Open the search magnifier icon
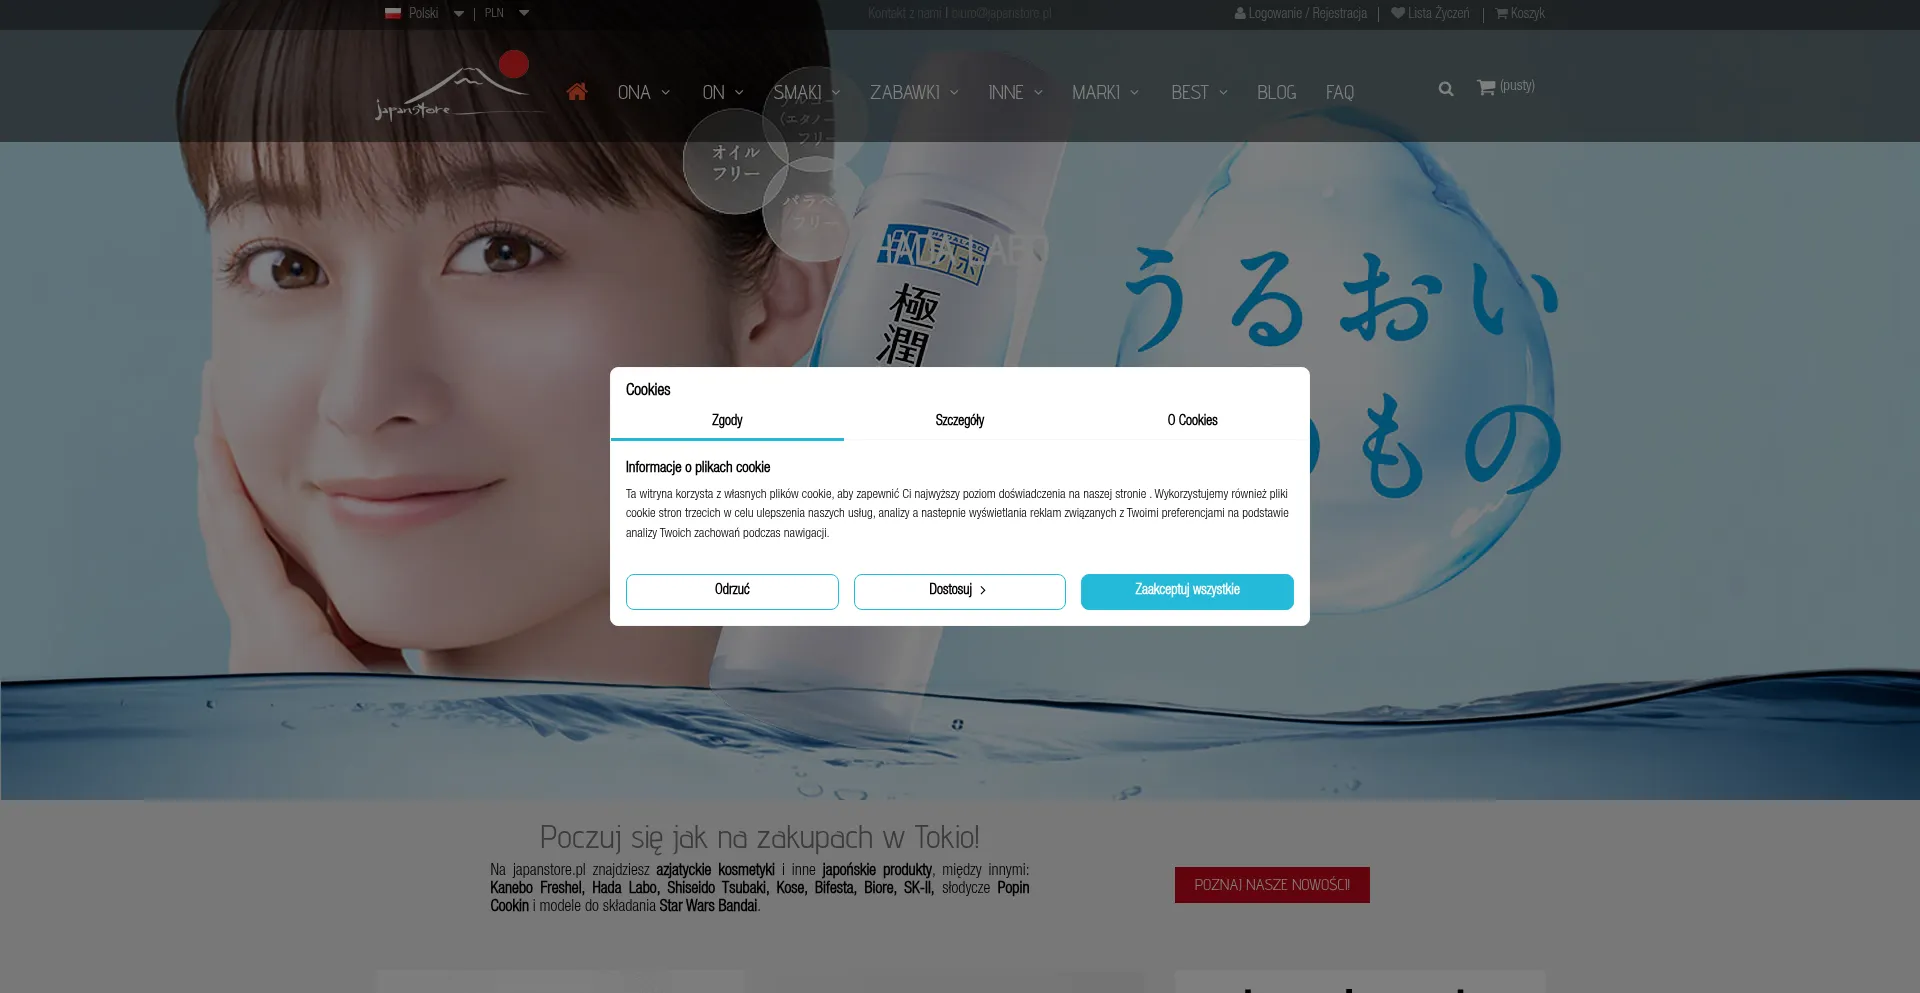Viewport: 1920px width, 993px height. [1446, 89]
